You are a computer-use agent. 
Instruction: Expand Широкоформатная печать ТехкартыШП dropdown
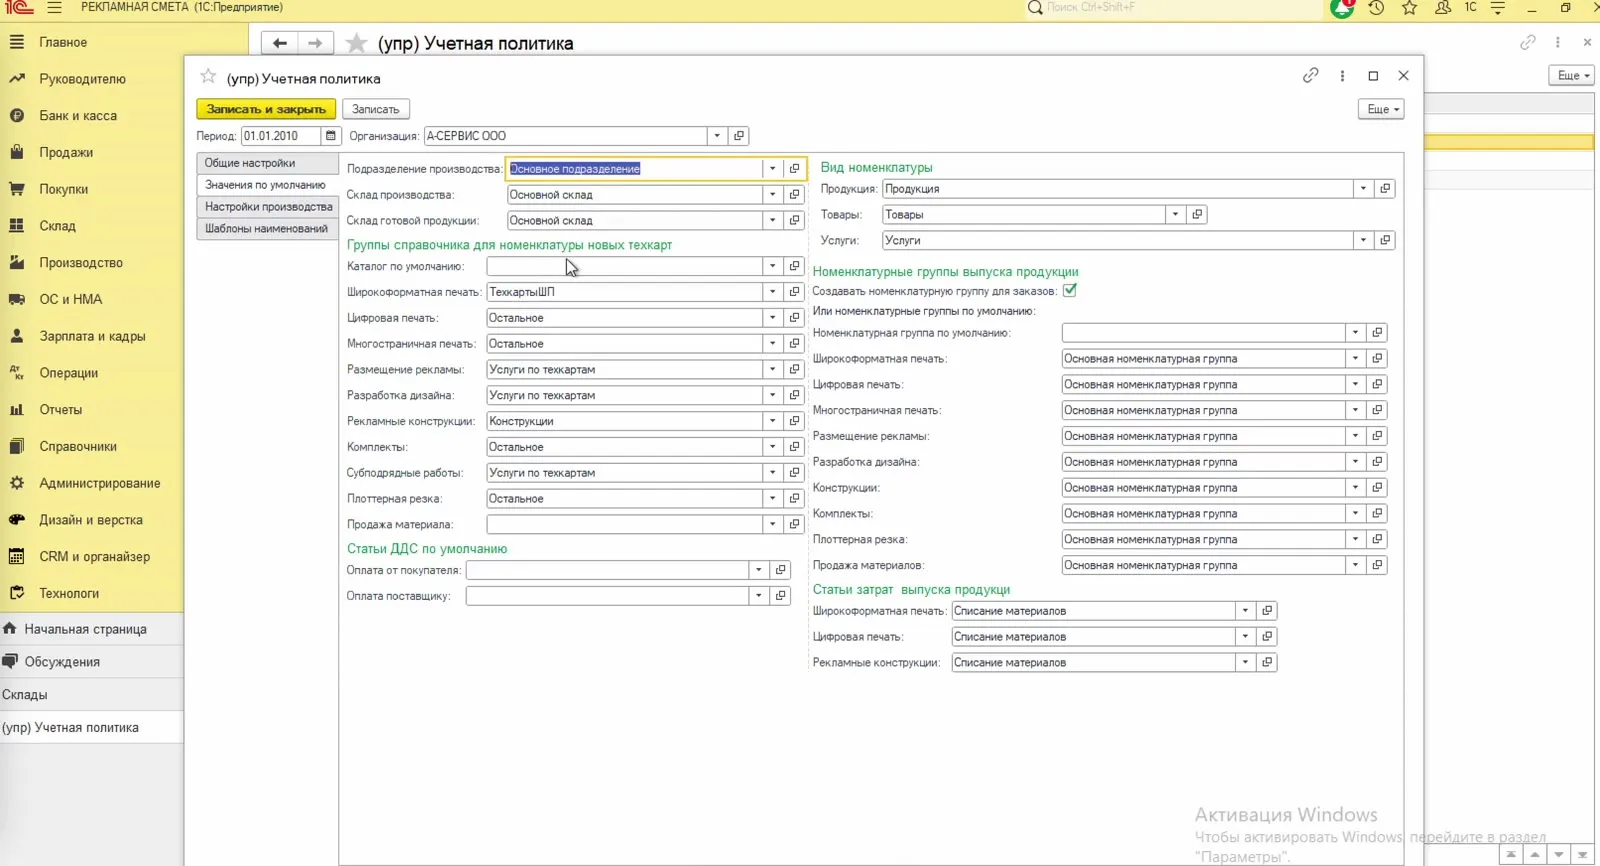tap(772, 292)
